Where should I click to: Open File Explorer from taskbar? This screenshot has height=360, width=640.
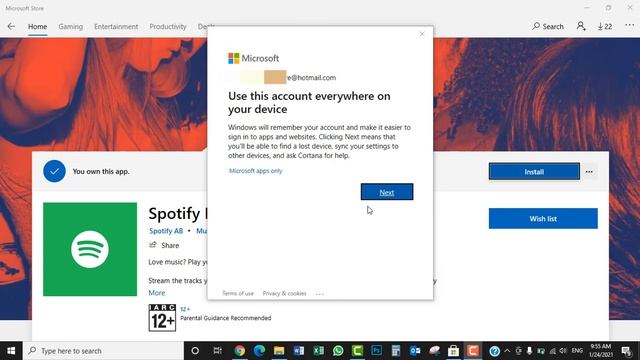coord(279,351)
